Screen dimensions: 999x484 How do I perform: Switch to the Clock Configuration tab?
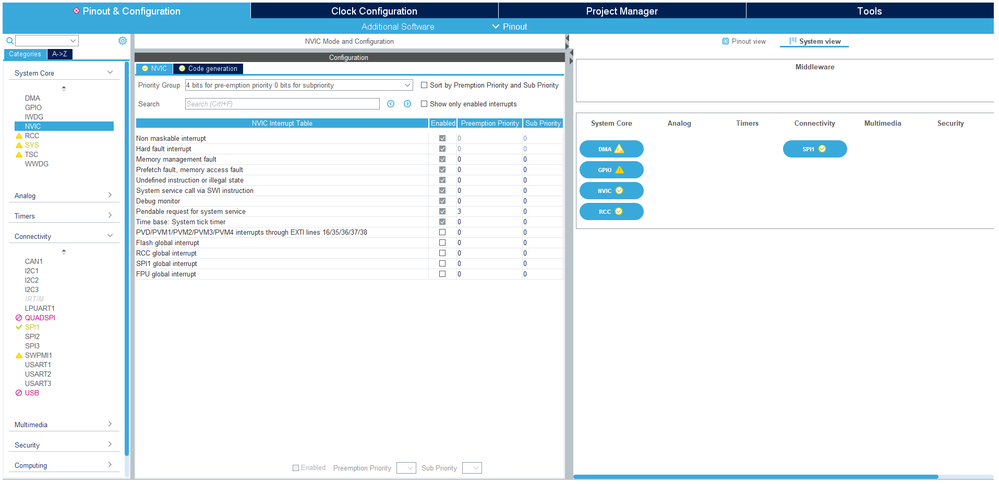click(374, 11)
